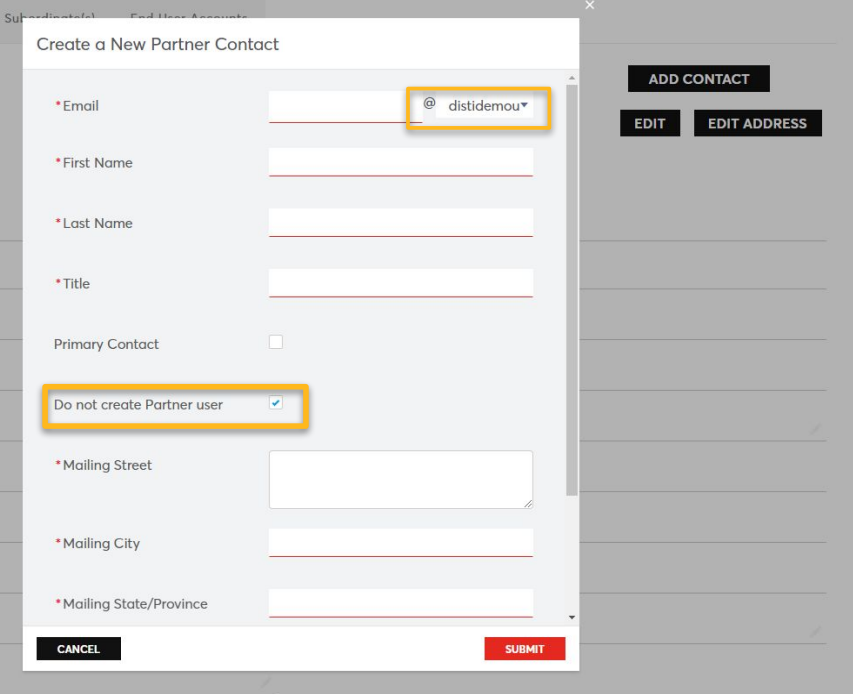The width and height of the screenshot is (853, 694).
Task: Focus the Mailing City field
Action: (400, 542)
